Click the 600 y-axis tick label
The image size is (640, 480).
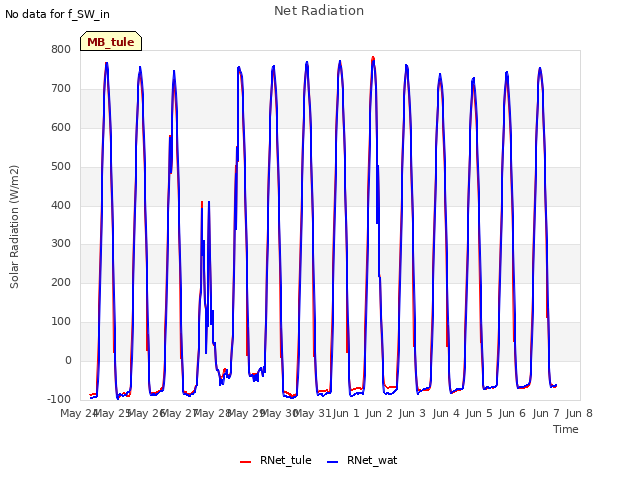[x=61, y=127]
